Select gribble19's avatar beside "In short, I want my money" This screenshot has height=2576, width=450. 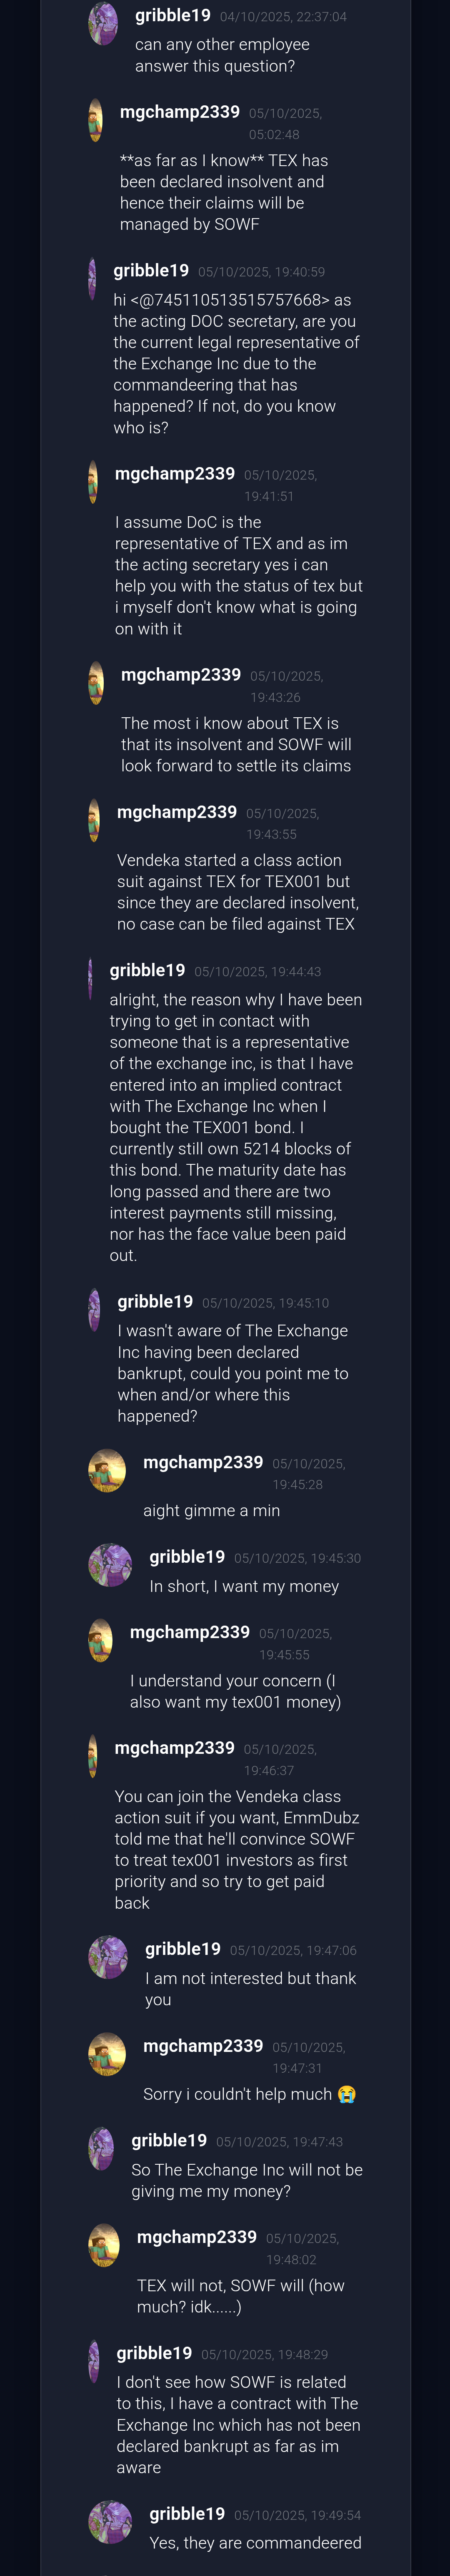point(110,1565)
